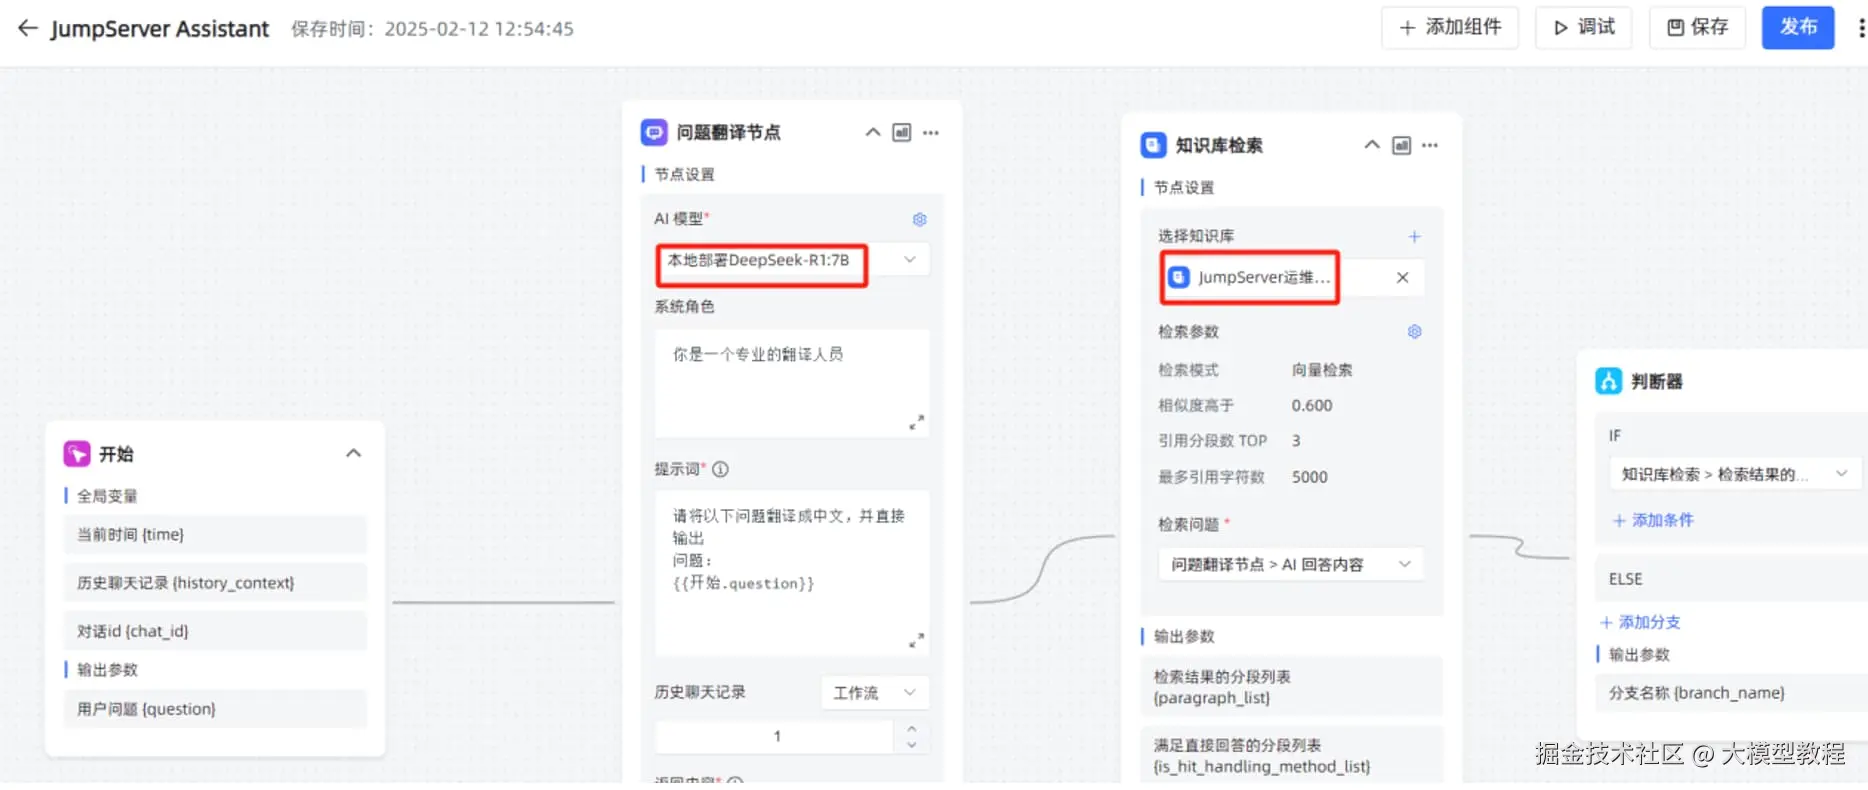Select 对话id {chat_id} variable
This screenshot has width=1868, height=790.
click(215, 631)
